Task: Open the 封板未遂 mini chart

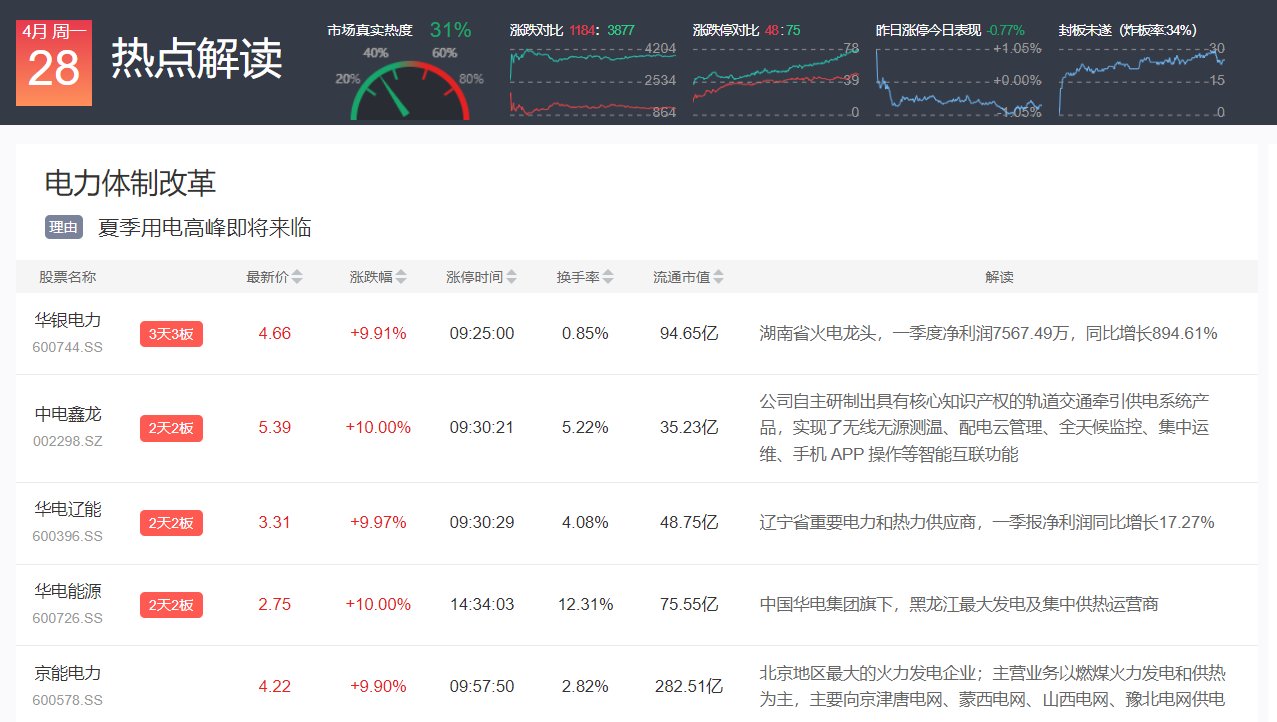Action: [x=1142, y=79]
